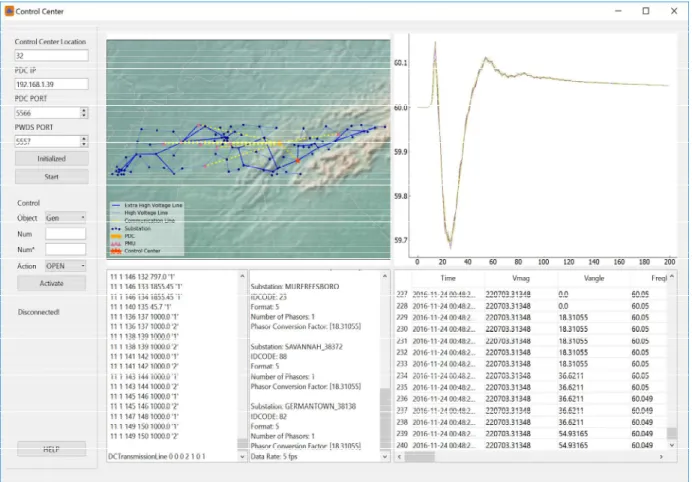The image size is (692, 482).
Task: Click table horizontal scrollbar thumb
Action: (420, 457)
